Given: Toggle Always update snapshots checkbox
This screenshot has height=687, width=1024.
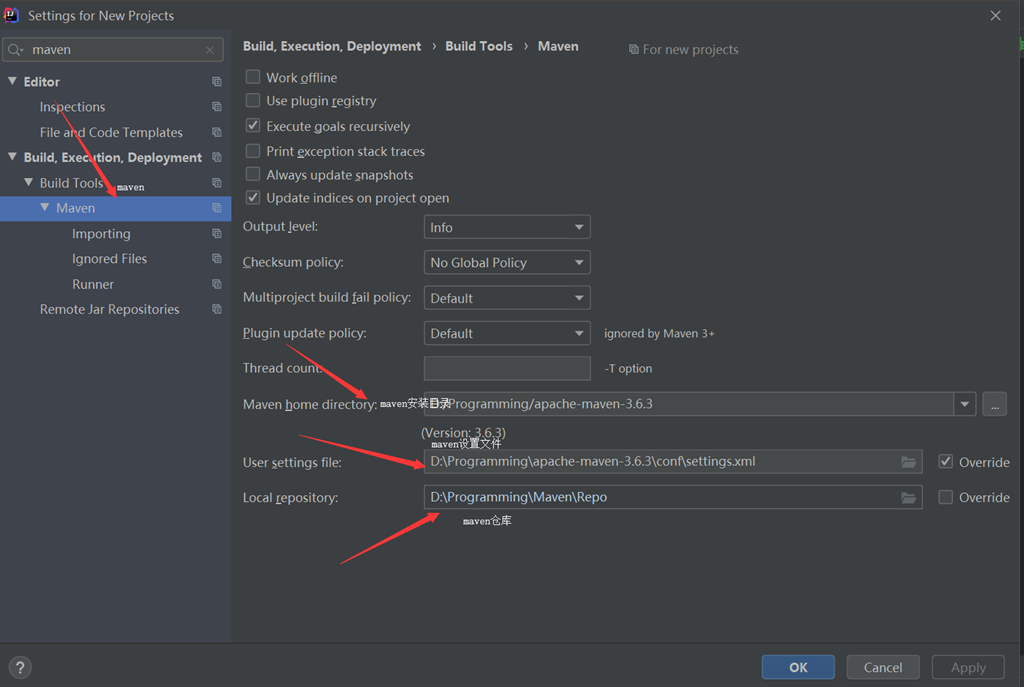Looking at the screenshot, I should (253, 174).
